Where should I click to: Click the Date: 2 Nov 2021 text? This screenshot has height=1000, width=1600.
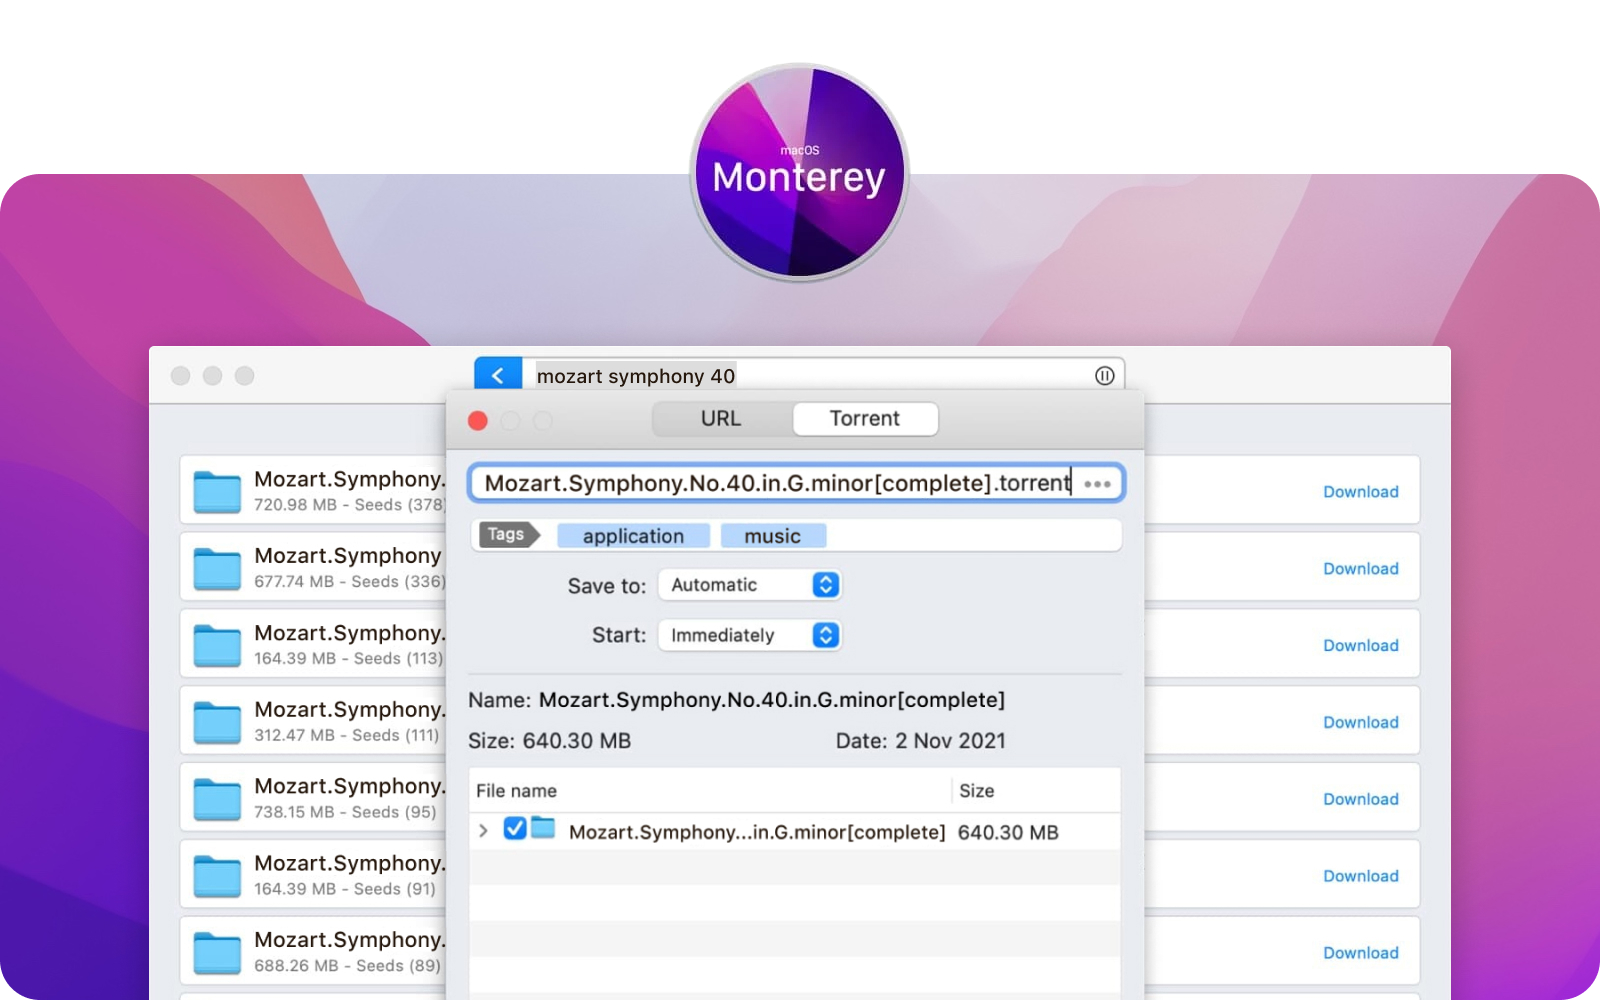click(x=921, y=741)
